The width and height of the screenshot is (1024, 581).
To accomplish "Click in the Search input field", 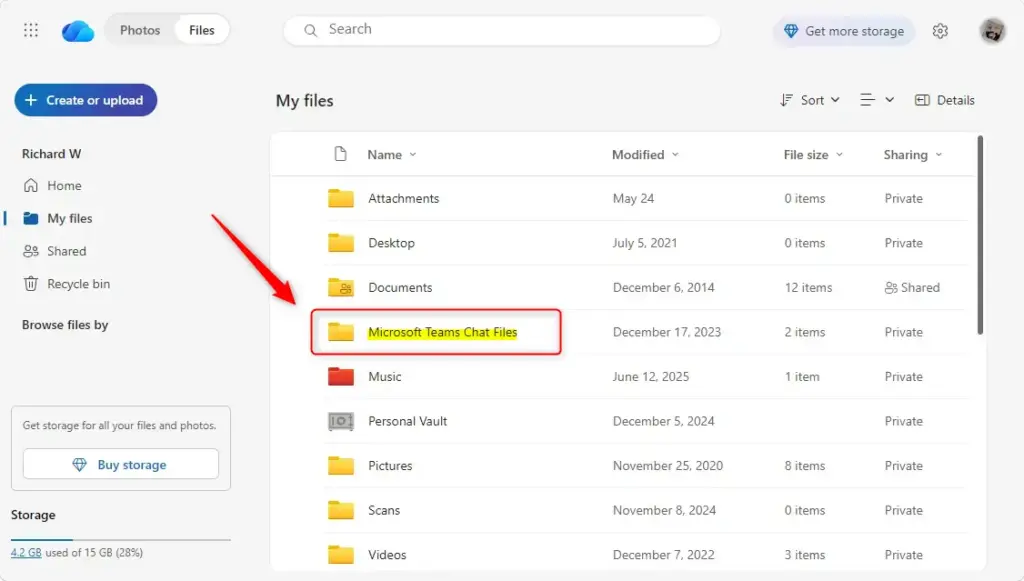I will click(x=502, y=30).
